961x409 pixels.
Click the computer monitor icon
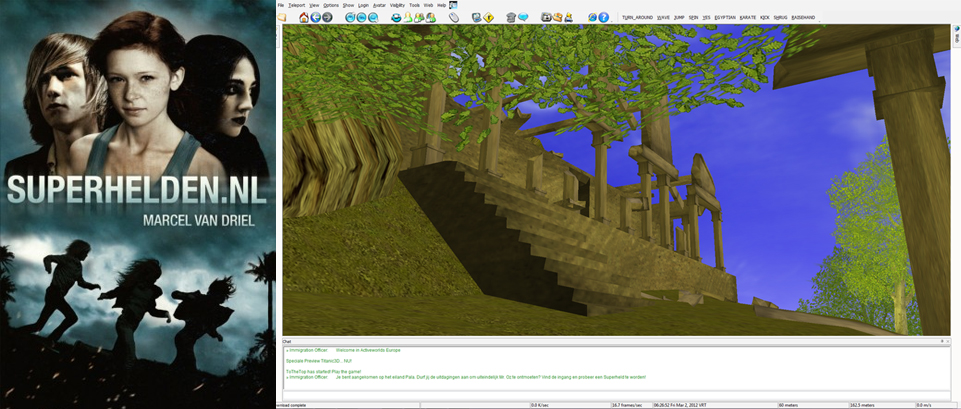(x=476, y=17)
